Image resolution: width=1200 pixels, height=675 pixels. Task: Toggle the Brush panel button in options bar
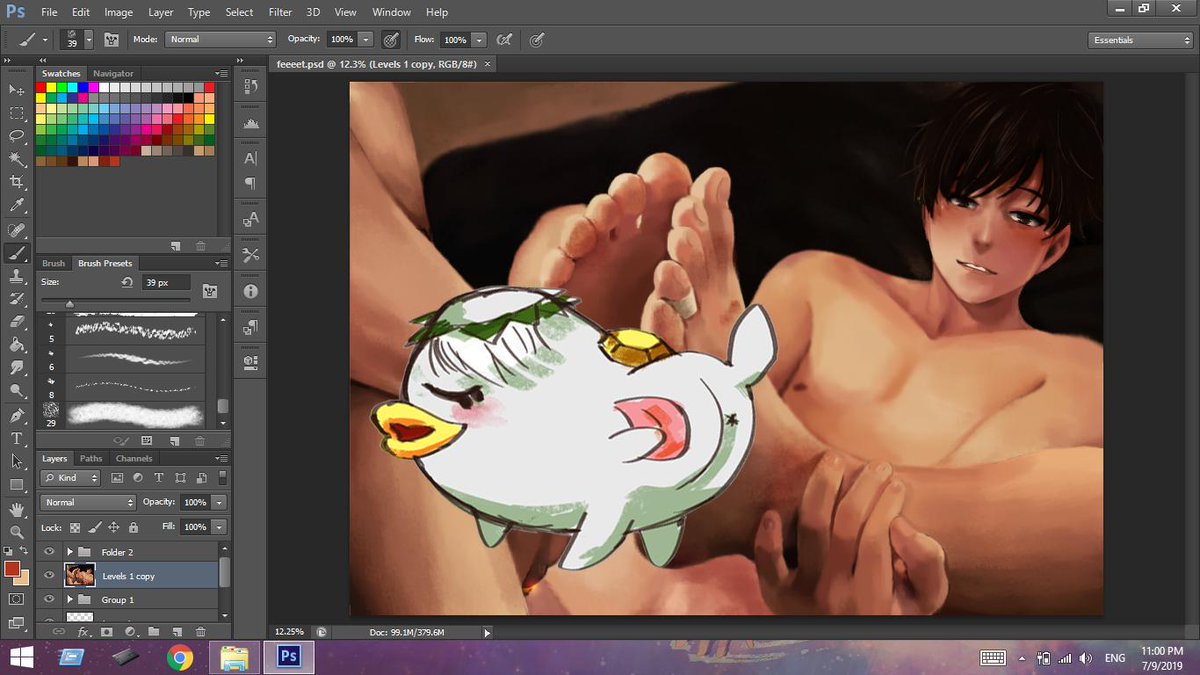click(111, 40)
